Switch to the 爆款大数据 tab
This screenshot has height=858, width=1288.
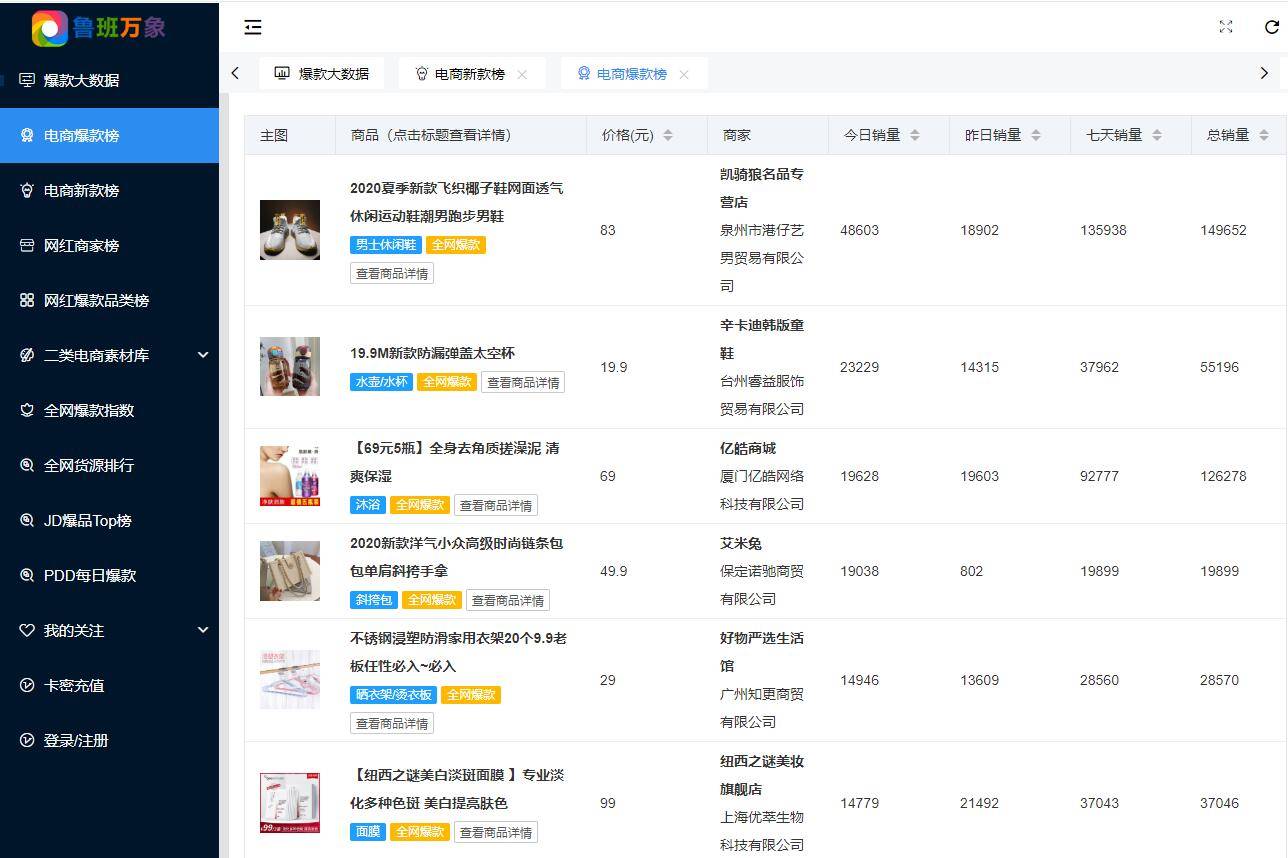[x=322, y=73]
